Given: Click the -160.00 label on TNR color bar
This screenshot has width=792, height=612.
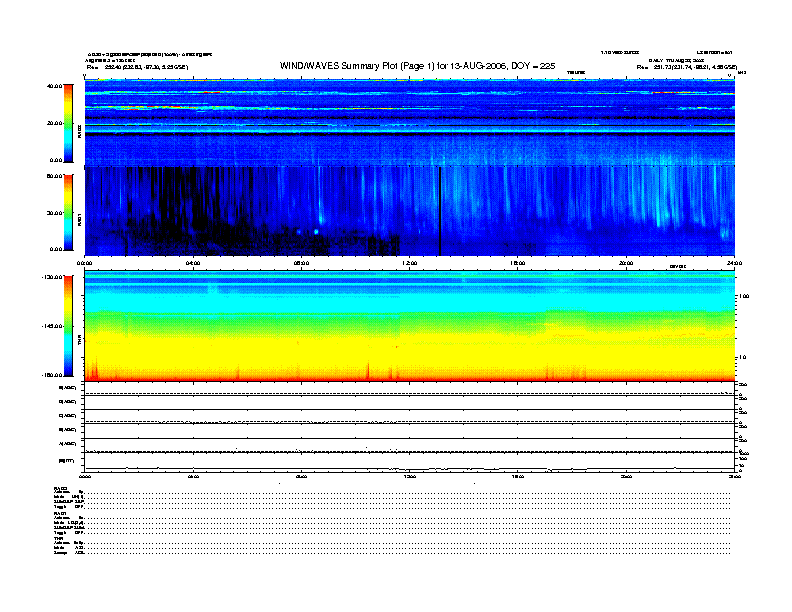Looking at the screenshot, I should [x=53, y=375].
